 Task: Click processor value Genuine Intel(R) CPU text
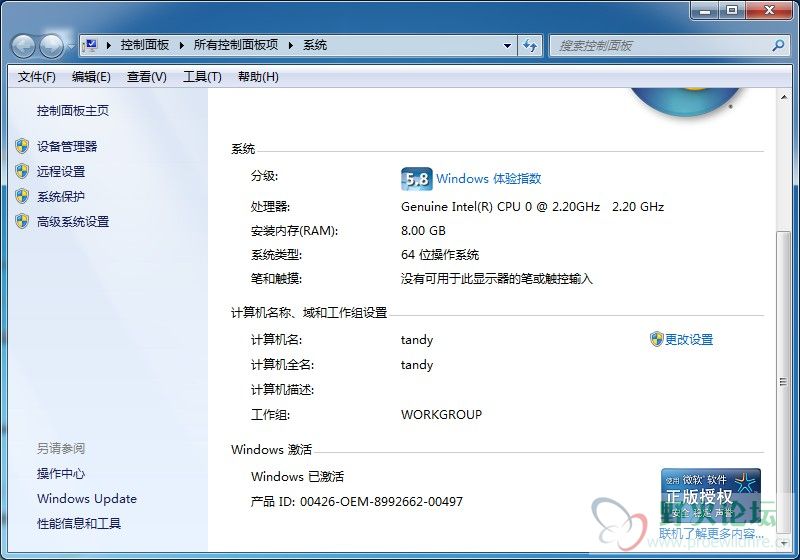click(x=532, y=207)
